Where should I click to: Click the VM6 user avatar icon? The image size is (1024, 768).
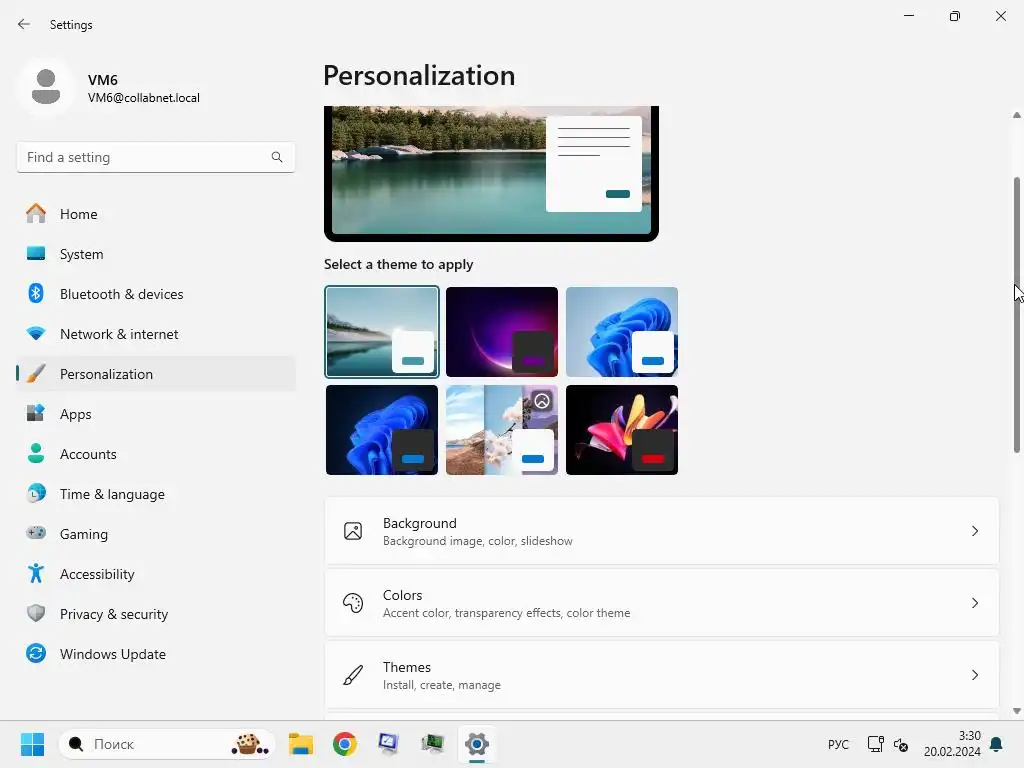pos(46,87)
